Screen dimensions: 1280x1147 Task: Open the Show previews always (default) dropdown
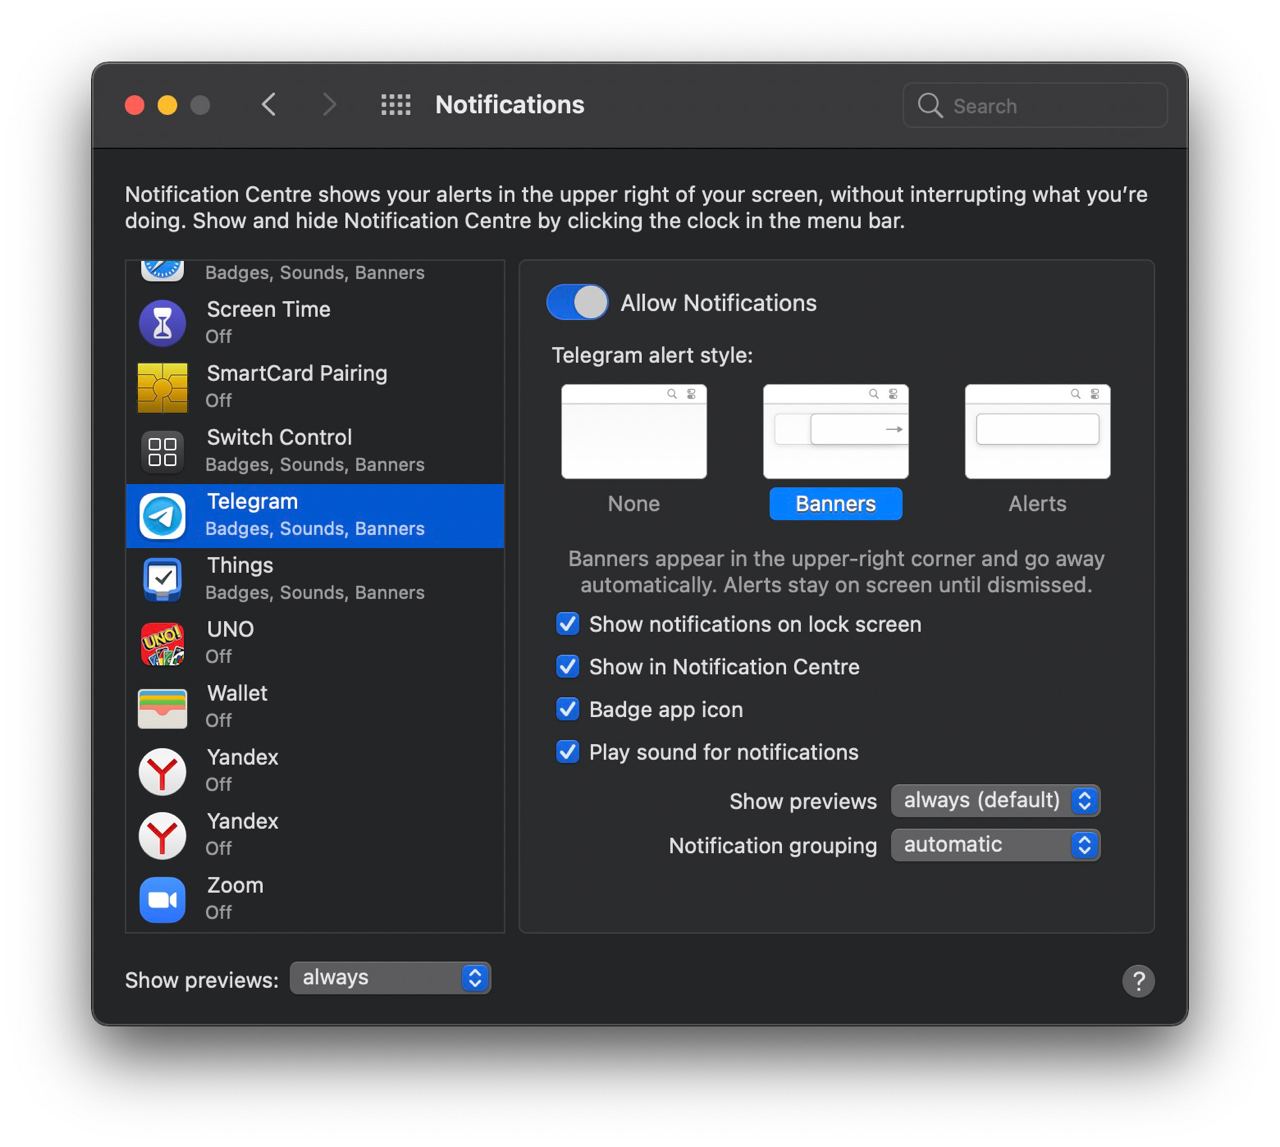(995, 800)
